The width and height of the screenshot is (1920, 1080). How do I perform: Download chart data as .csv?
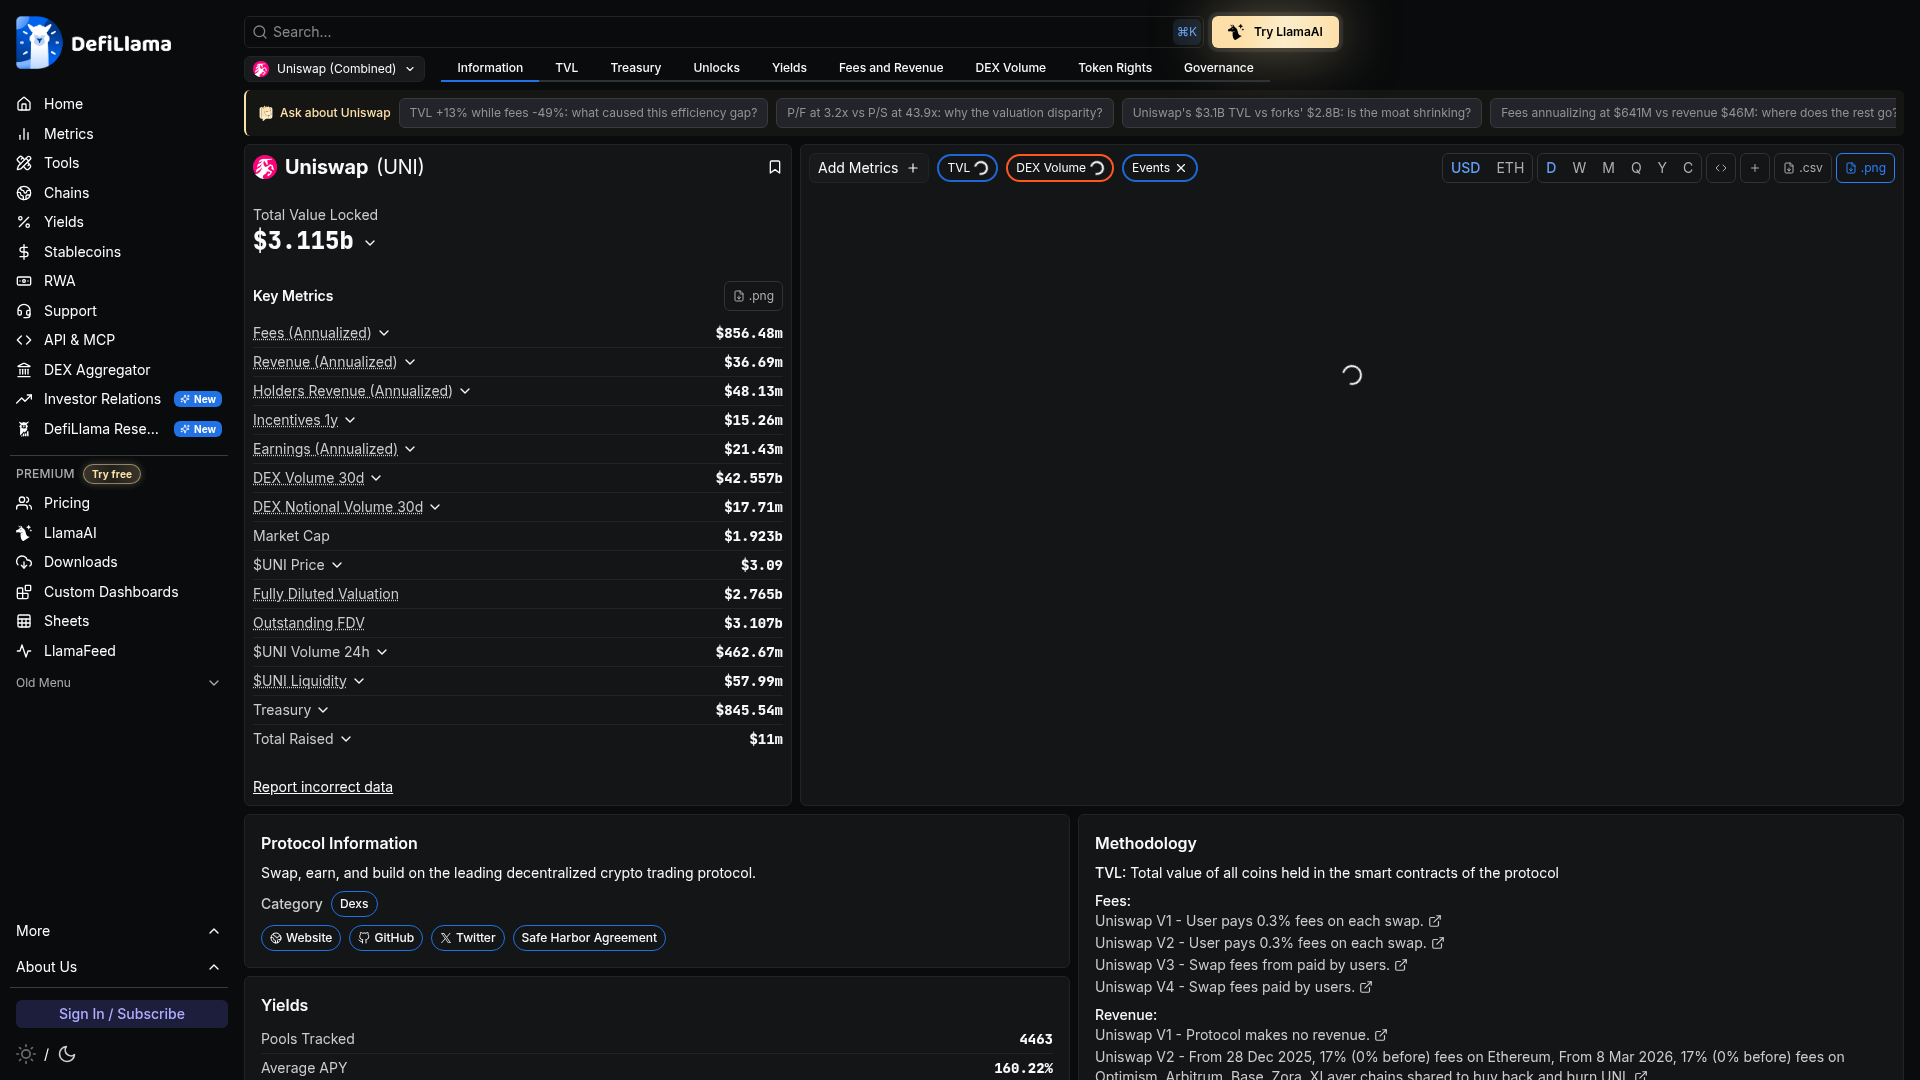[1803, 168]
